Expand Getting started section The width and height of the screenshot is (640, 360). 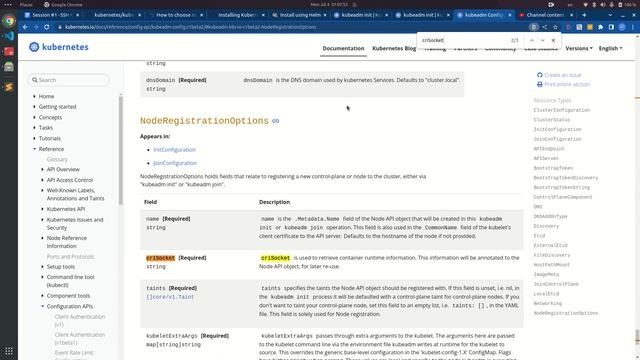tap(34, 107)
